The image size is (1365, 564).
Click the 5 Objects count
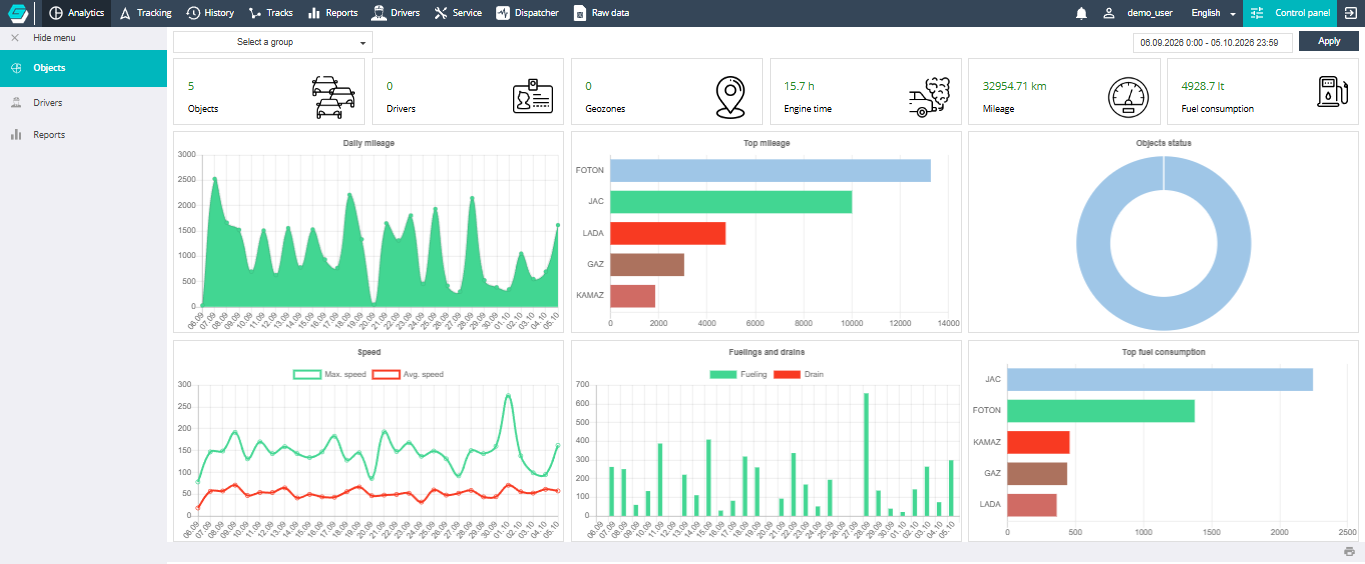pos(191,86)
